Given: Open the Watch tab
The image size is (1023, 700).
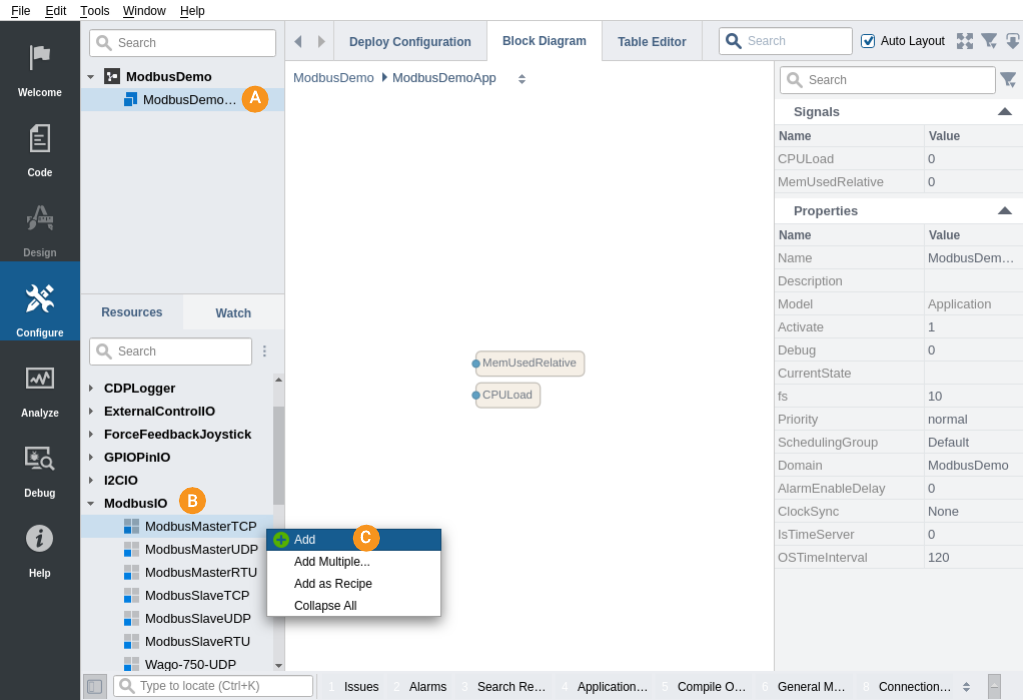Looking at the screenshot, I should click(x=233, y=313).
